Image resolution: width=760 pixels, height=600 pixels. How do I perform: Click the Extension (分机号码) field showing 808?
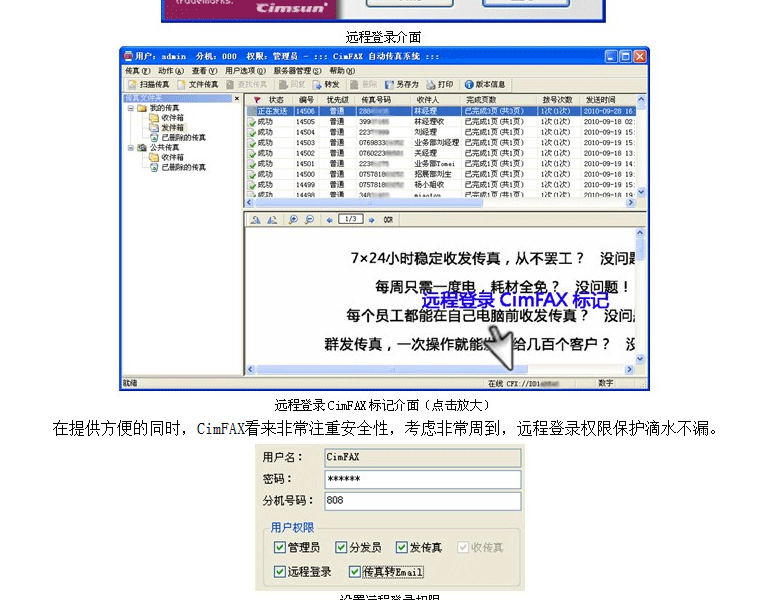click(x=423, y=501)
